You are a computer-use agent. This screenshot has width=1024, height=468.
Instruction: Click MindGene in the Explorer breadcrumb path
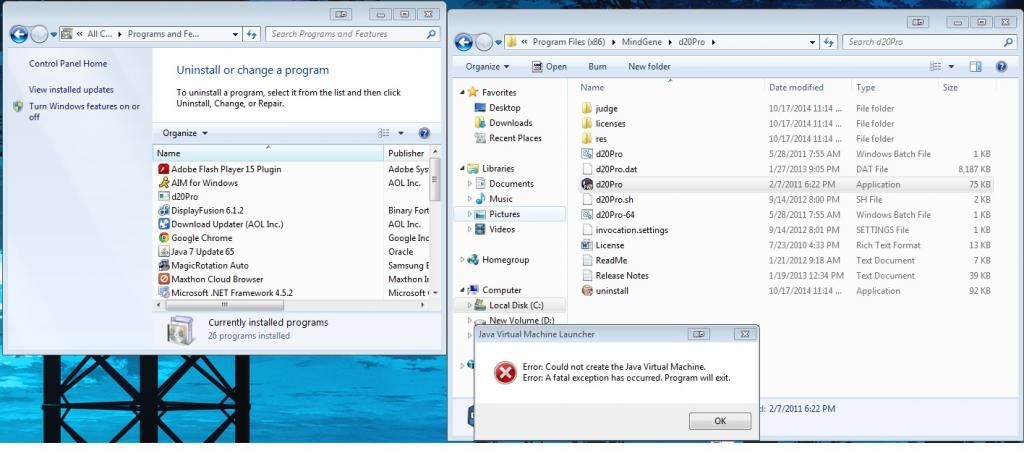641,42
